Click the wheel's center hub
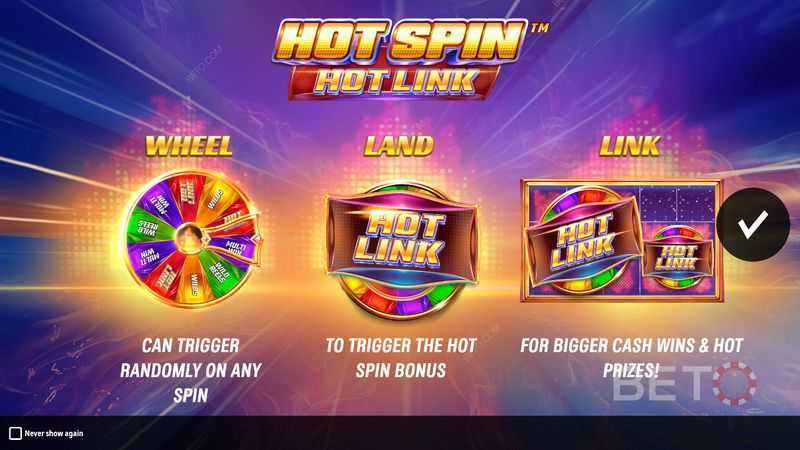This screenshot has width=800, height=450. [x=189, y=237]
